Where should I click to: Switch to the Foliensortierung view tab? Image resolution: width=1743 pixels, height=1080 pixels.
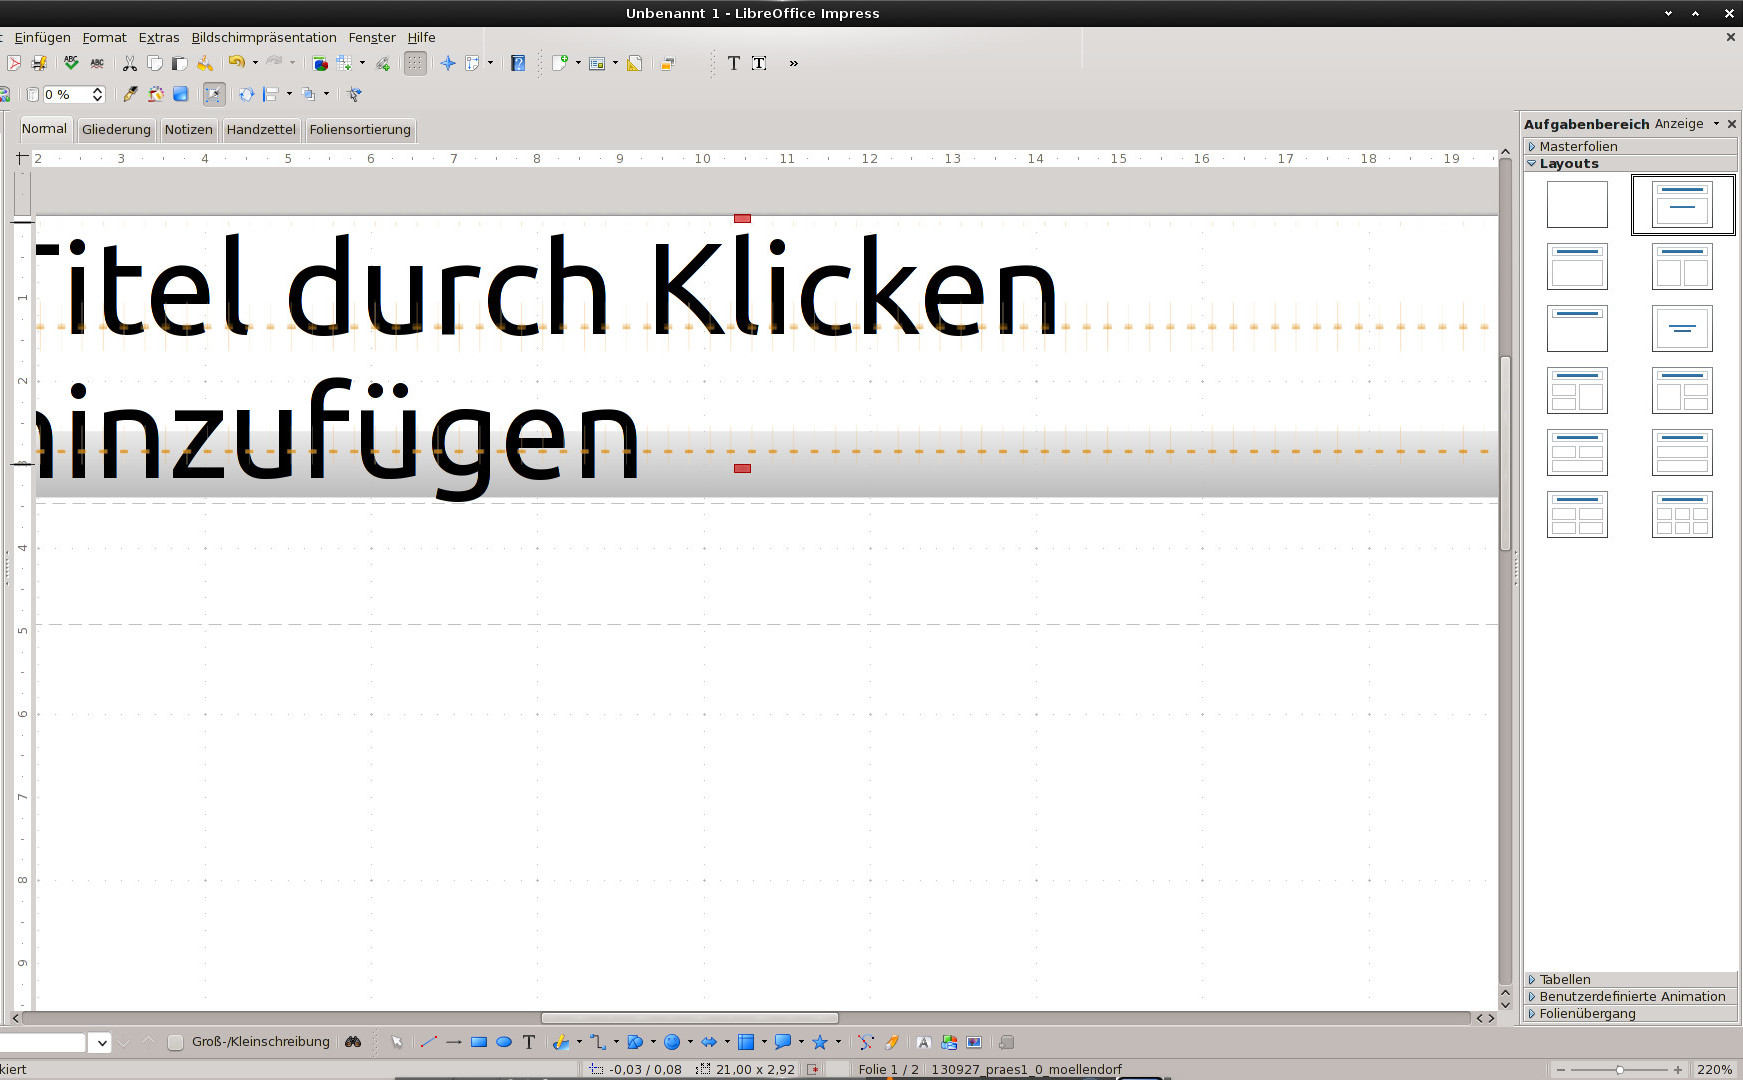360,129
